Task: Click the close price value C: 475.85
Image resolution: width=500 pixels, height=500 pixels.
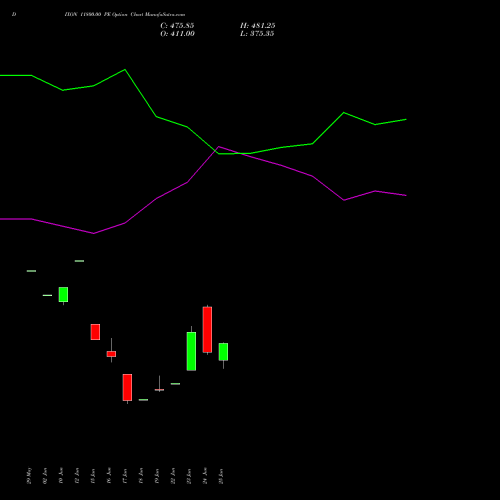Action: coord(177,26)
